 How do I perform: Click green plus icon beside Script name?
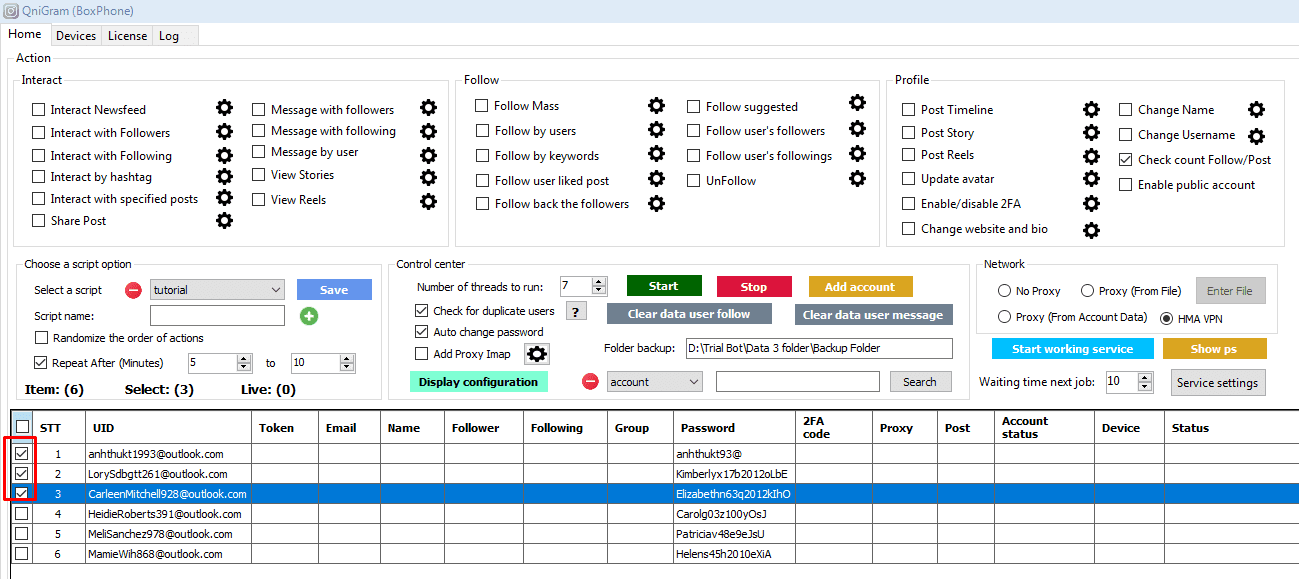click(x=309, y=316)
